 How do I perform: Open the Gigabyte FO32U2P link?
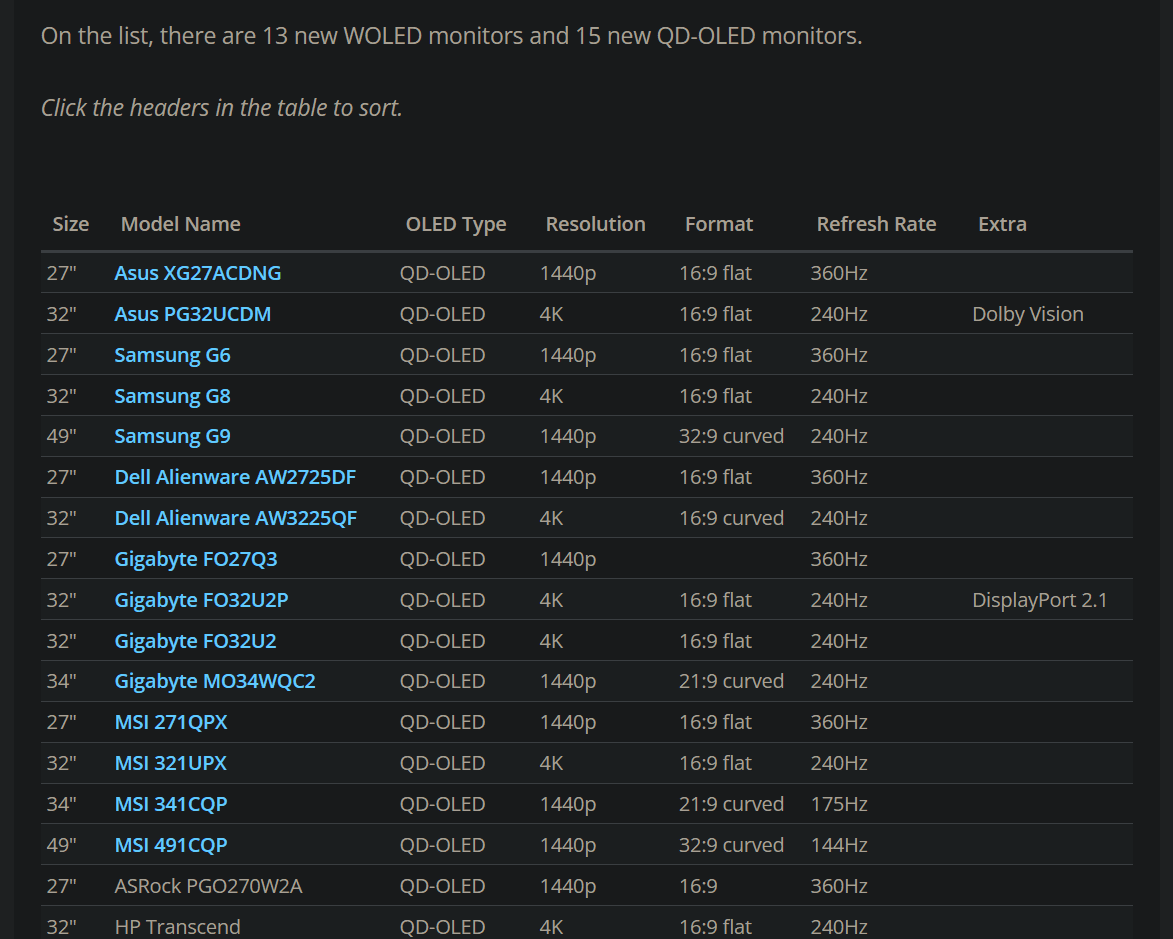coord(201,600)
